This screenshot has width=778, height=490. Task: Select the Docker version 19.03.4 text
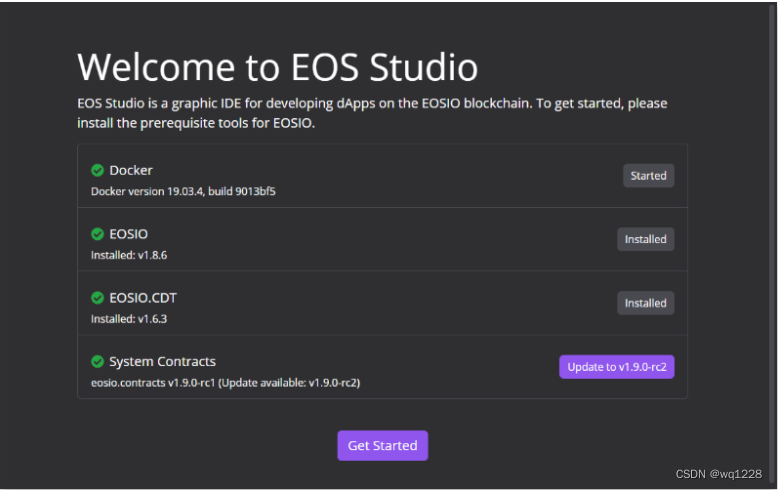pos(183,191)
